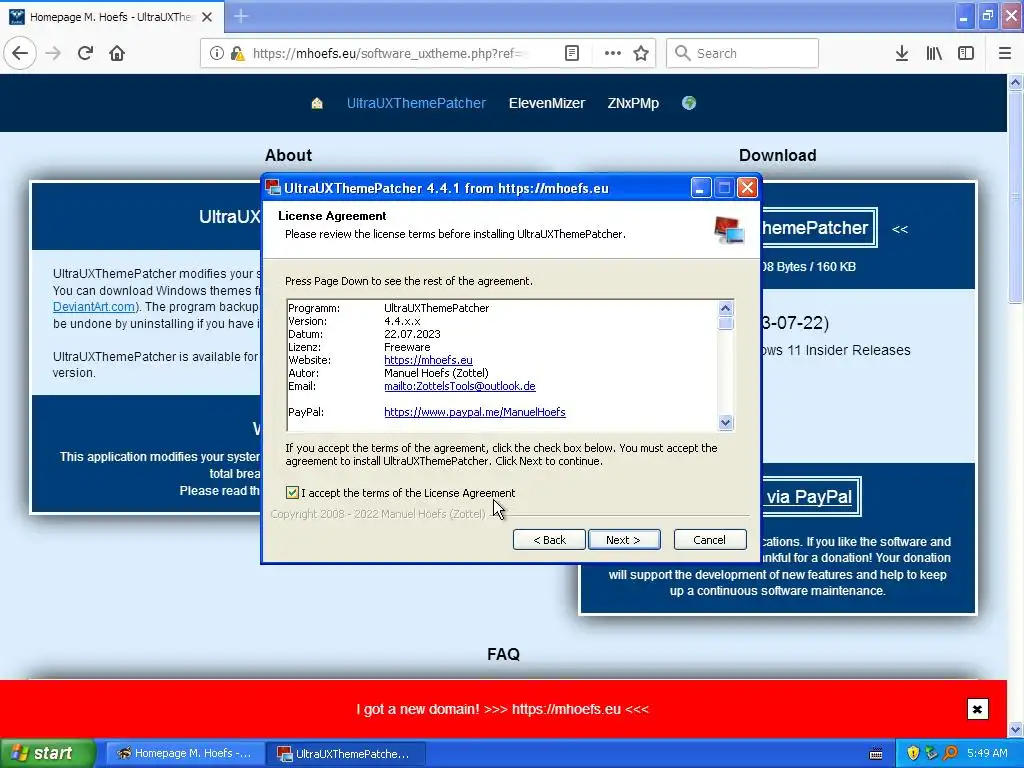Switch to UltraUXThemePatcher taskbar item
The width and height of the screenshot is (1024, 768).
point(347,753)
